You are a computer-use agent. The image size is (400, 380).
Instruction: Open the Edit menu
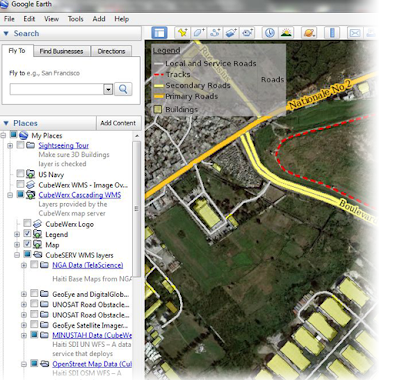pyautogui.click(x=29, y=19)
